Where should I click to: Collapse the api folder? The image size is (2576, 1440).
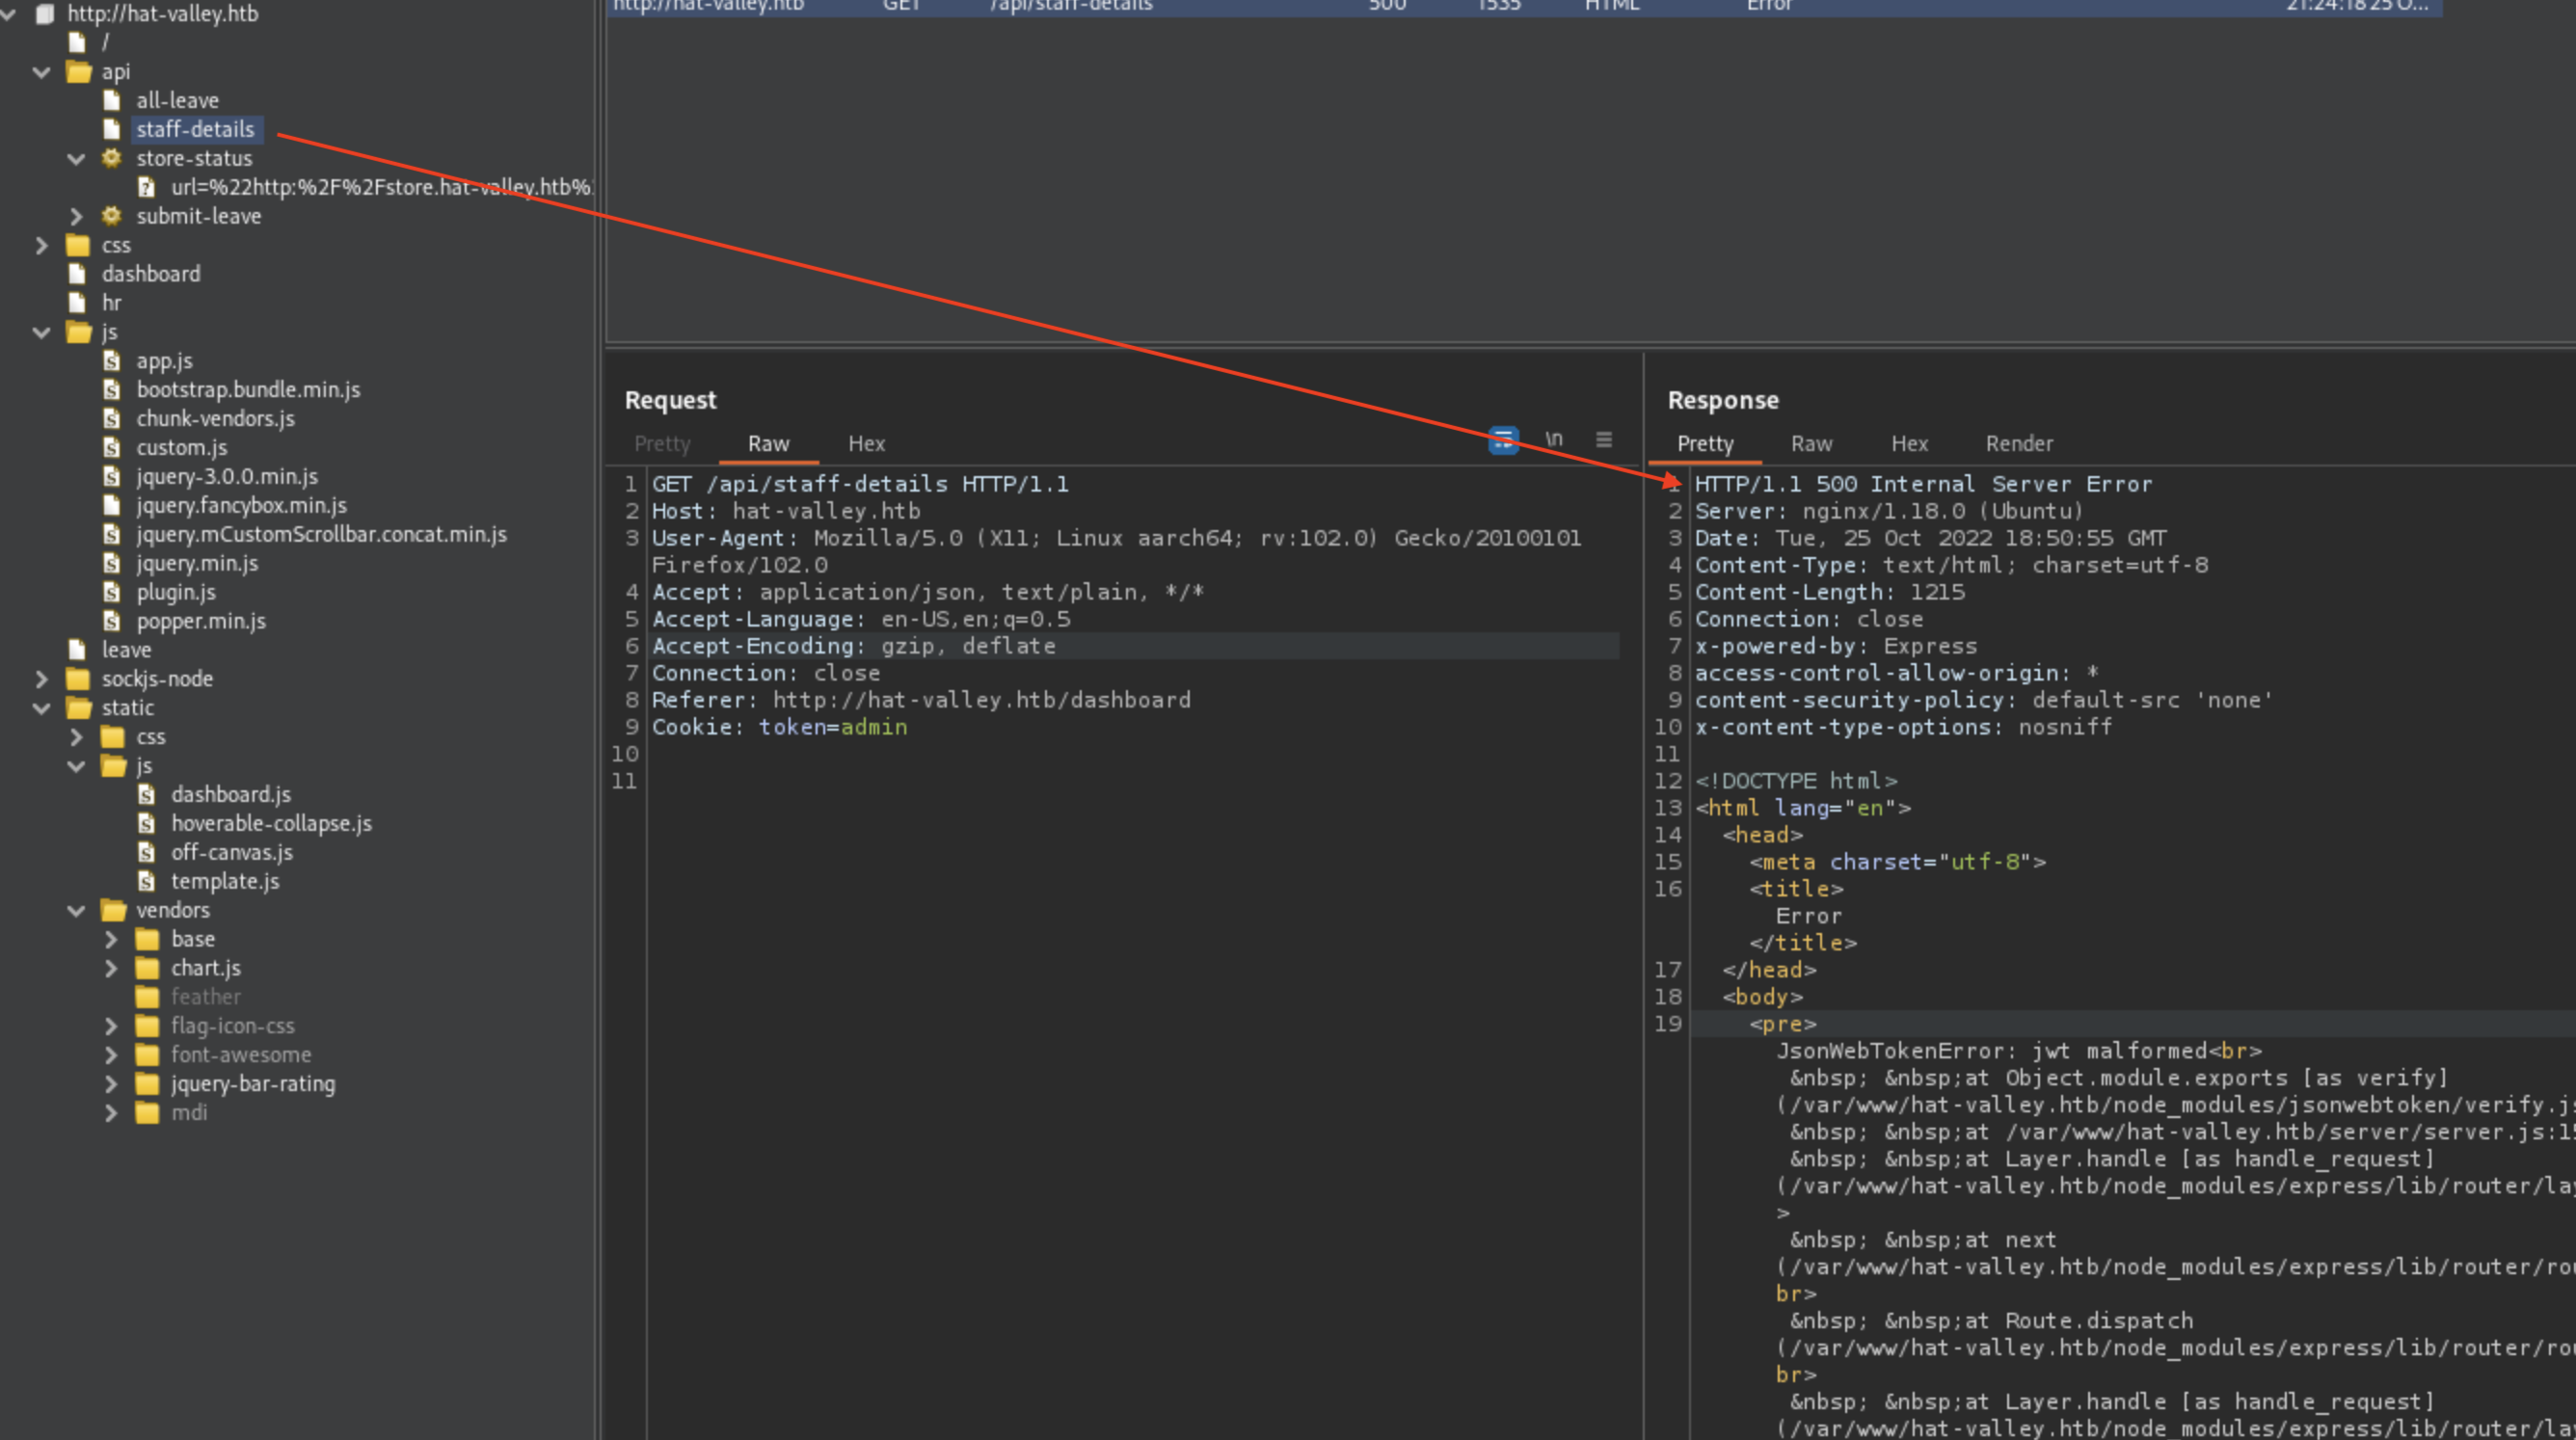tap(41, 72)
